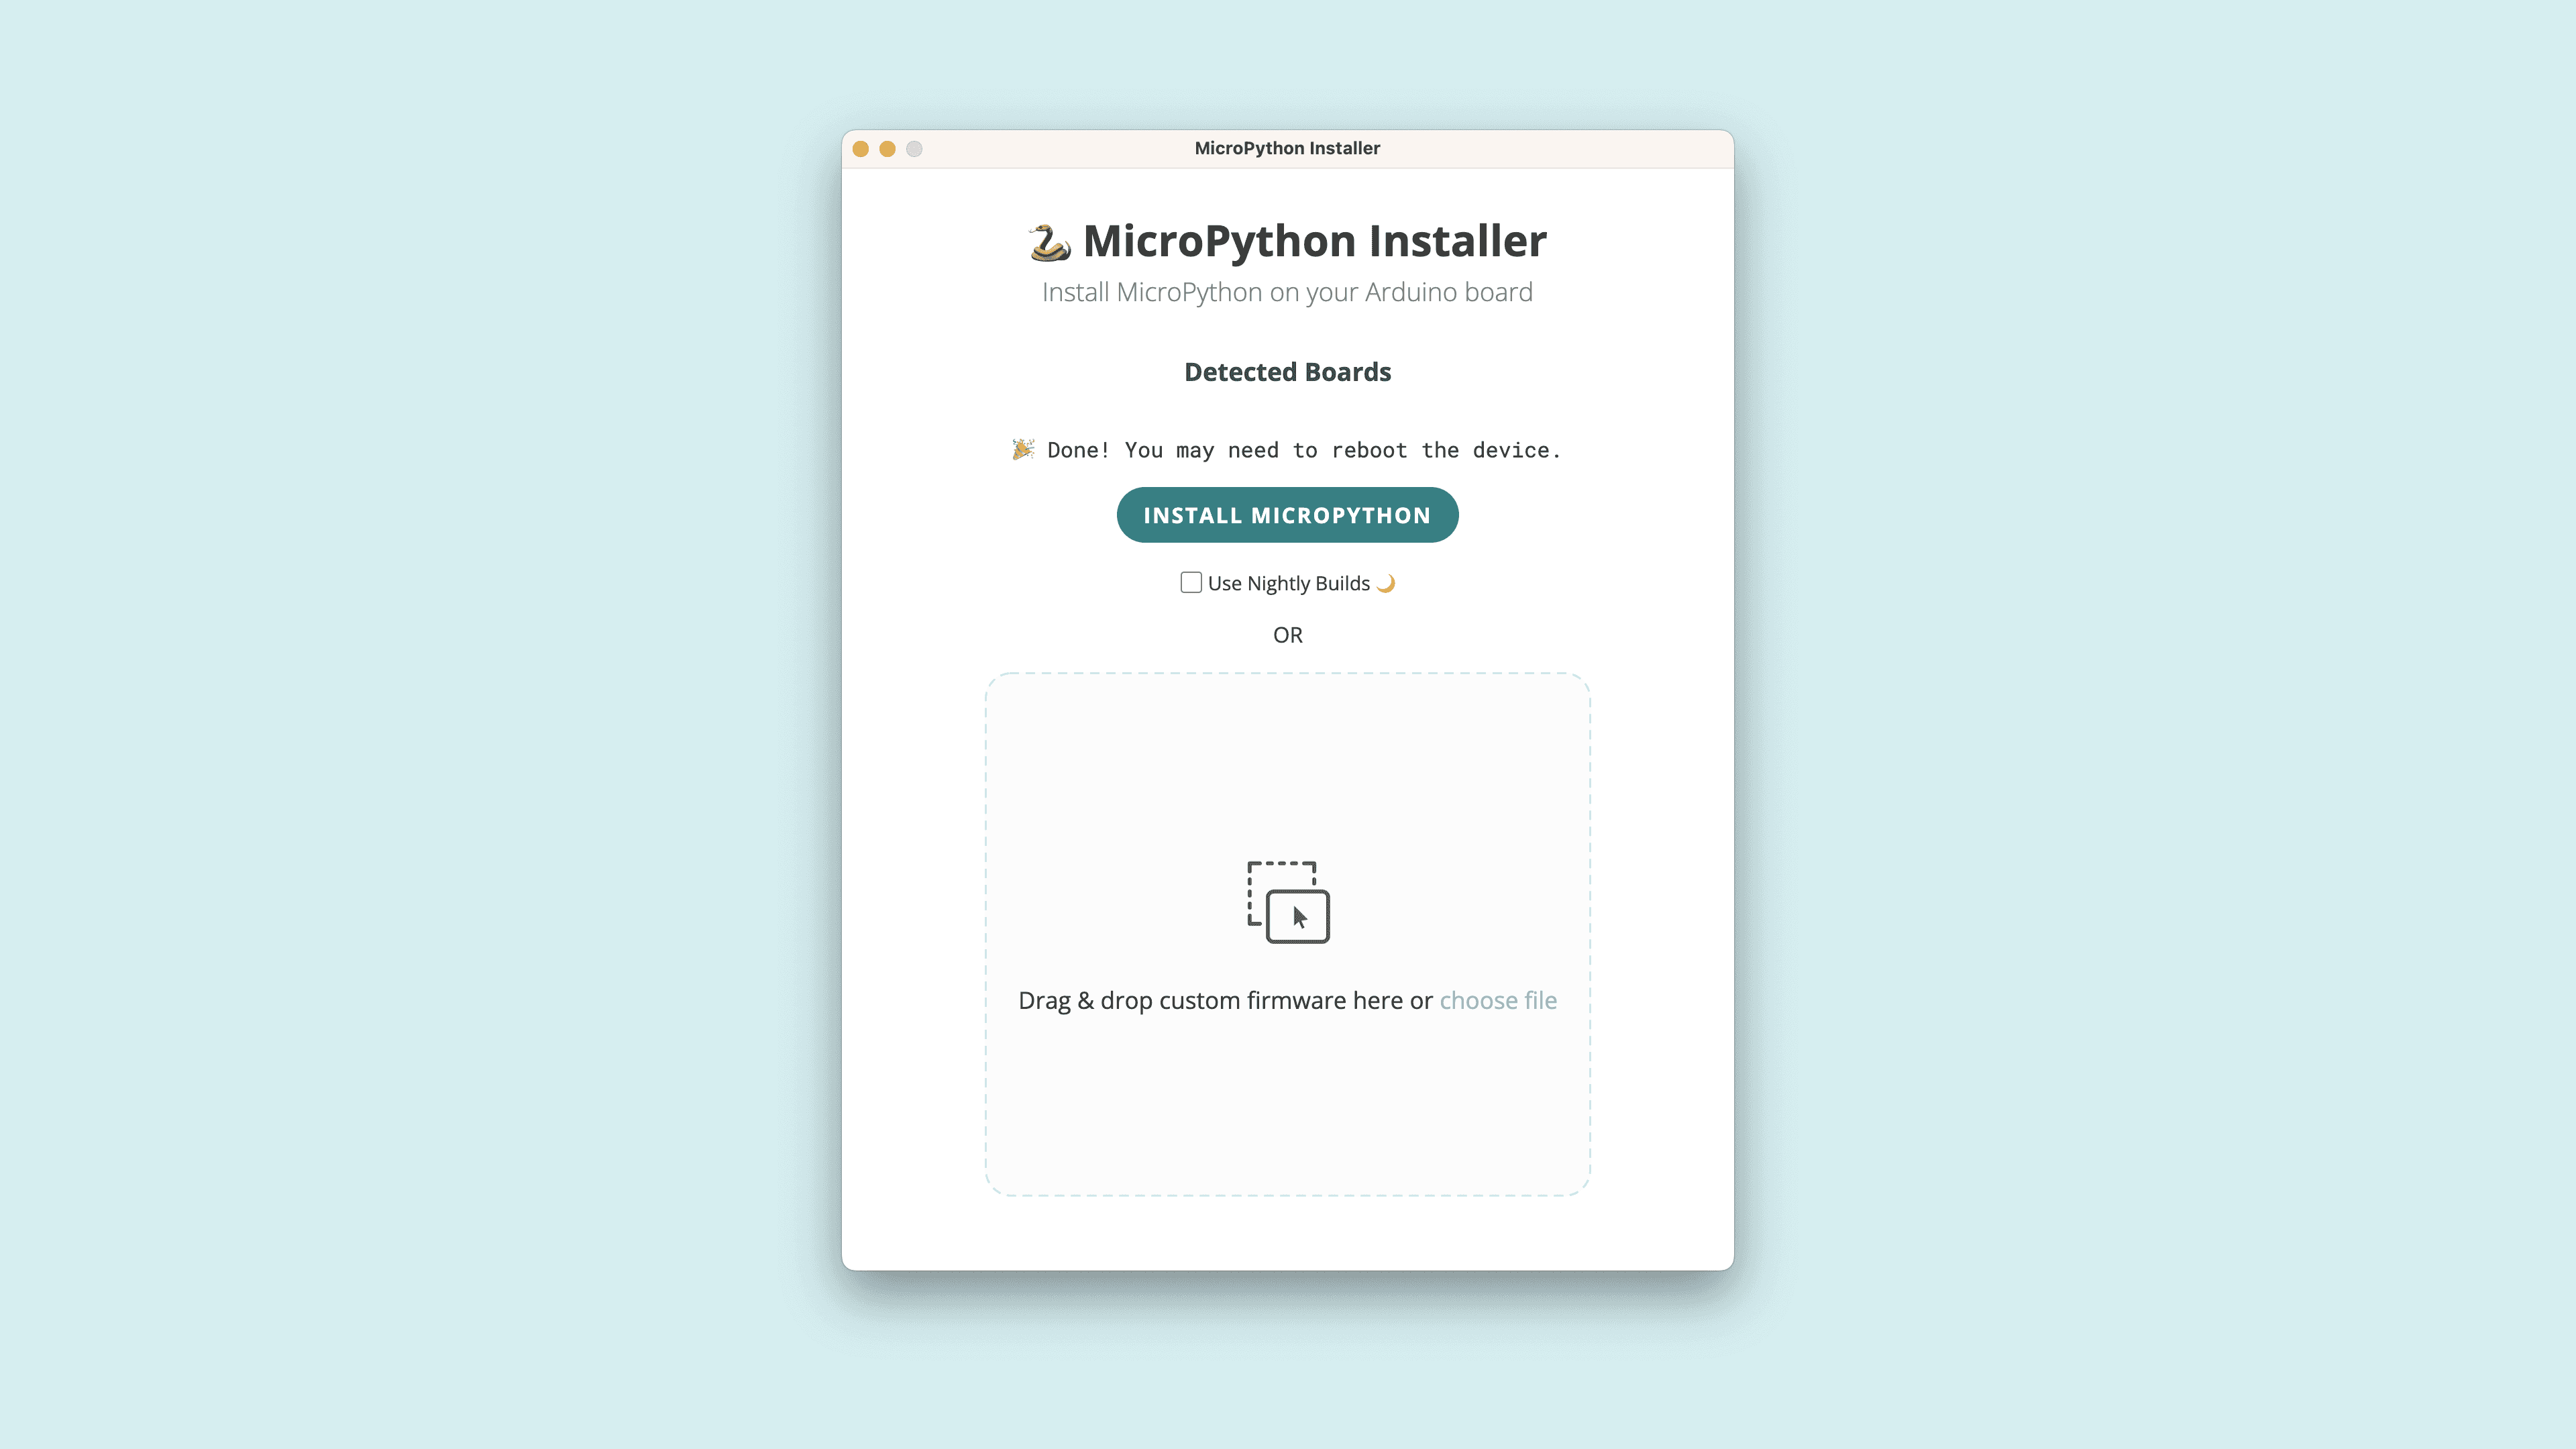Screen dimensions: 2576x1449
Task: Click the Use Nightly Builds label text
Action: point(1288,583)
